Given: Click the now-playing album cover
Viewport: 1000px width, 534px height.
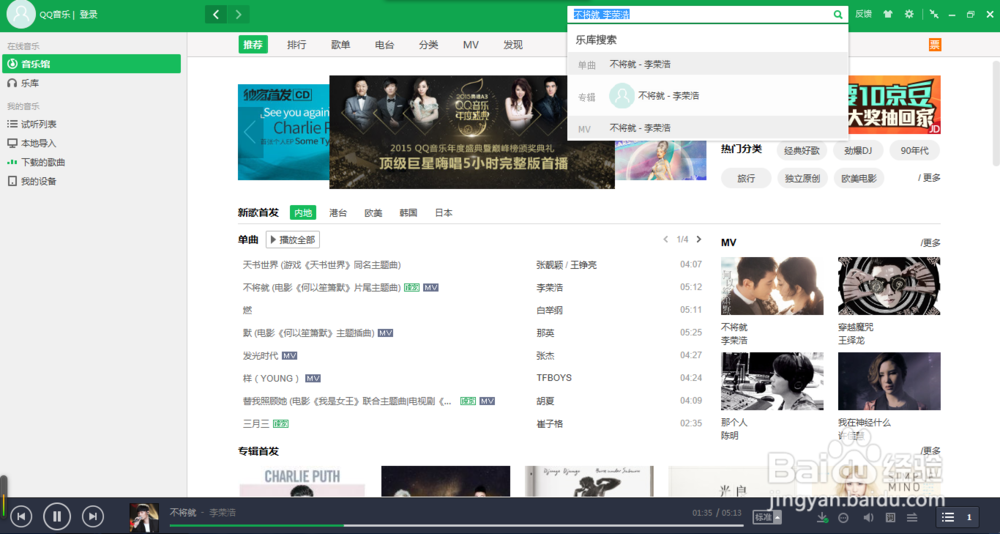Looking at the screenshot, I should (x=144, y=517).
